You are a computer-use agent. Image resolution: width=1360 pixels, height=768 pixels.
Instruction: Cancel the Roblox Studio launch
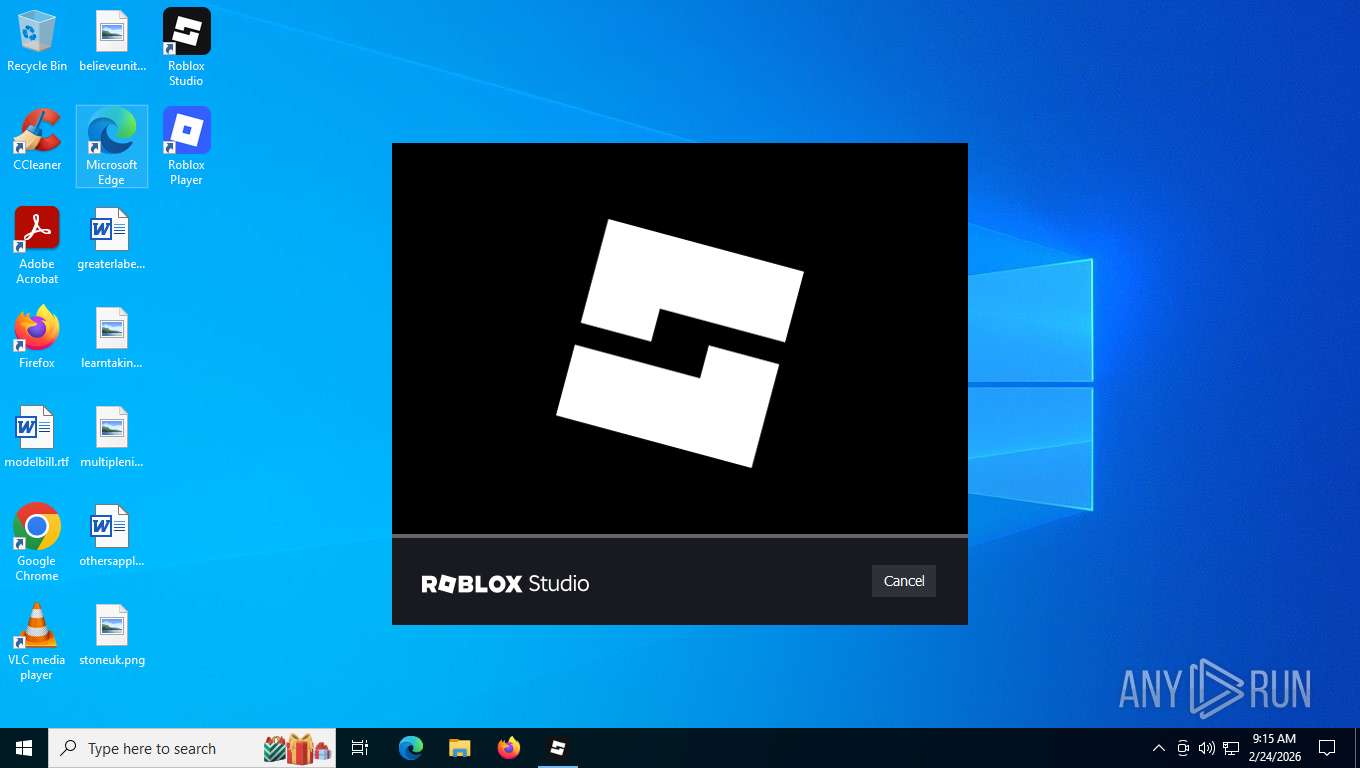(903, 581)
